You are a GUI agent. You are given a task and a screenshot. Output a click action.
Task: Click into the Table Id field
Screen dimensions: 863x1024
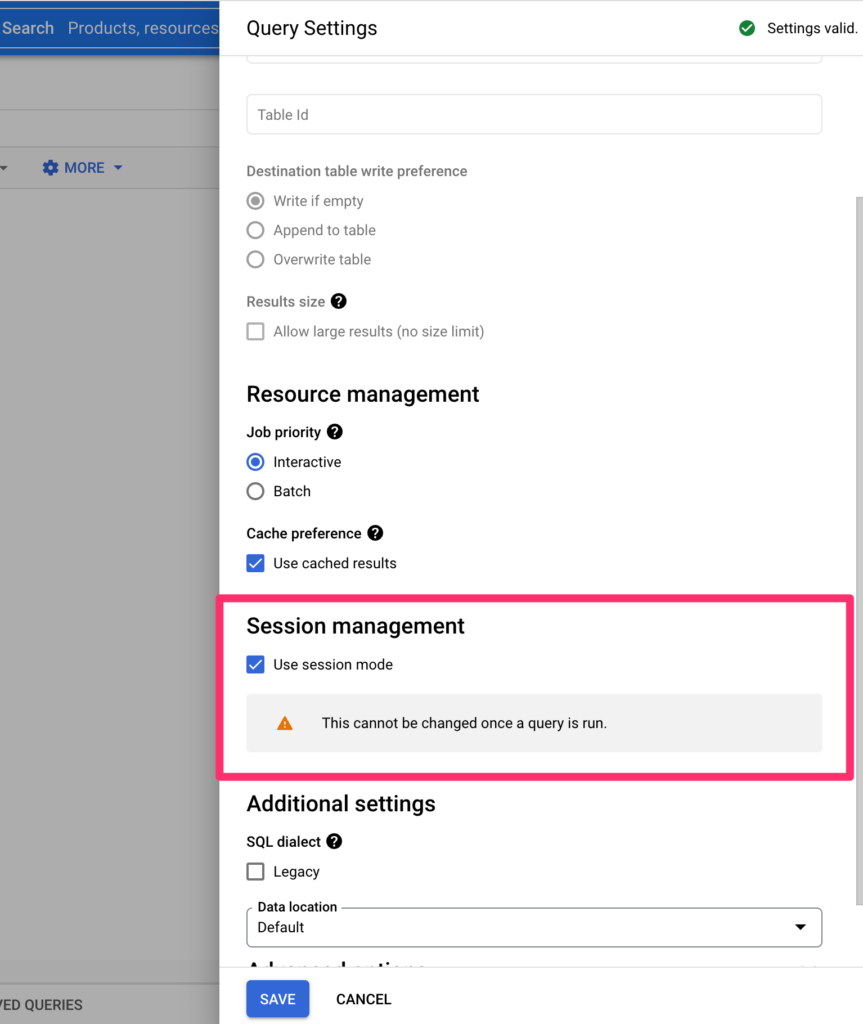coord(534,115)
